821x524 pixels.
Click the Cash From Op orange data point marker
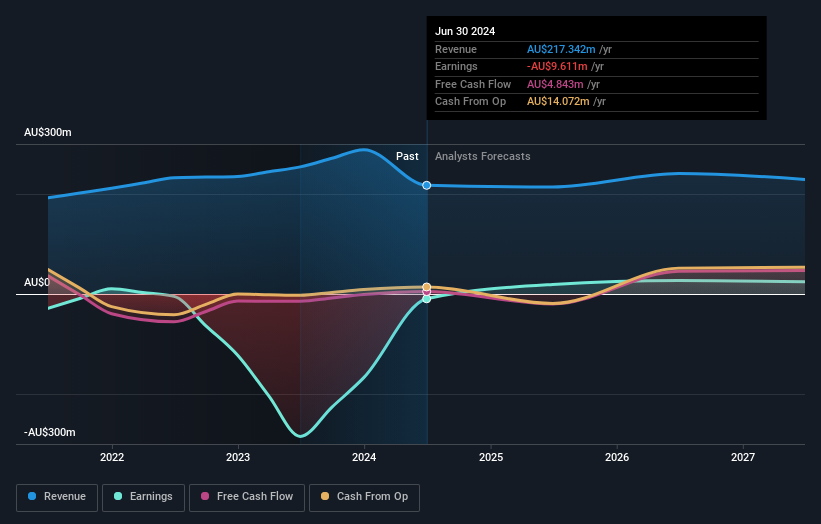point(427,287)
